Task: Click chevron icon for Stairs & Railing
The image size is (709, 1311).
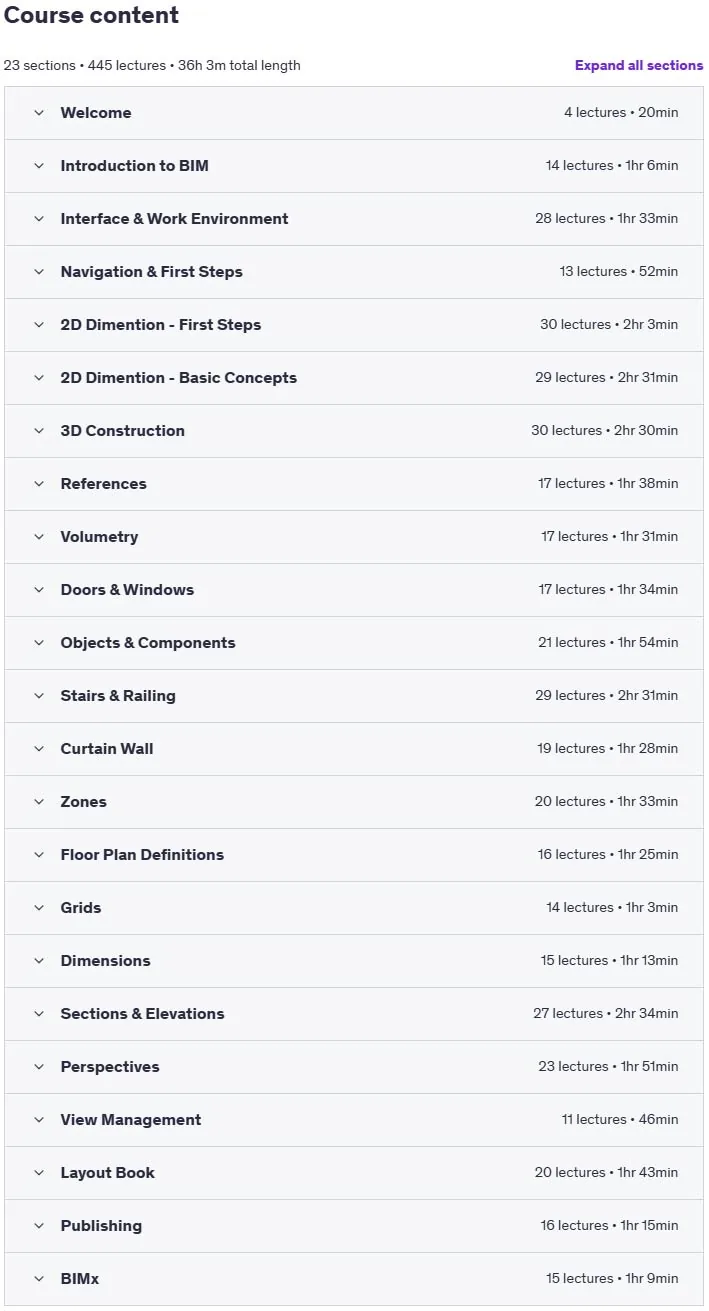Action: (39, 696)
